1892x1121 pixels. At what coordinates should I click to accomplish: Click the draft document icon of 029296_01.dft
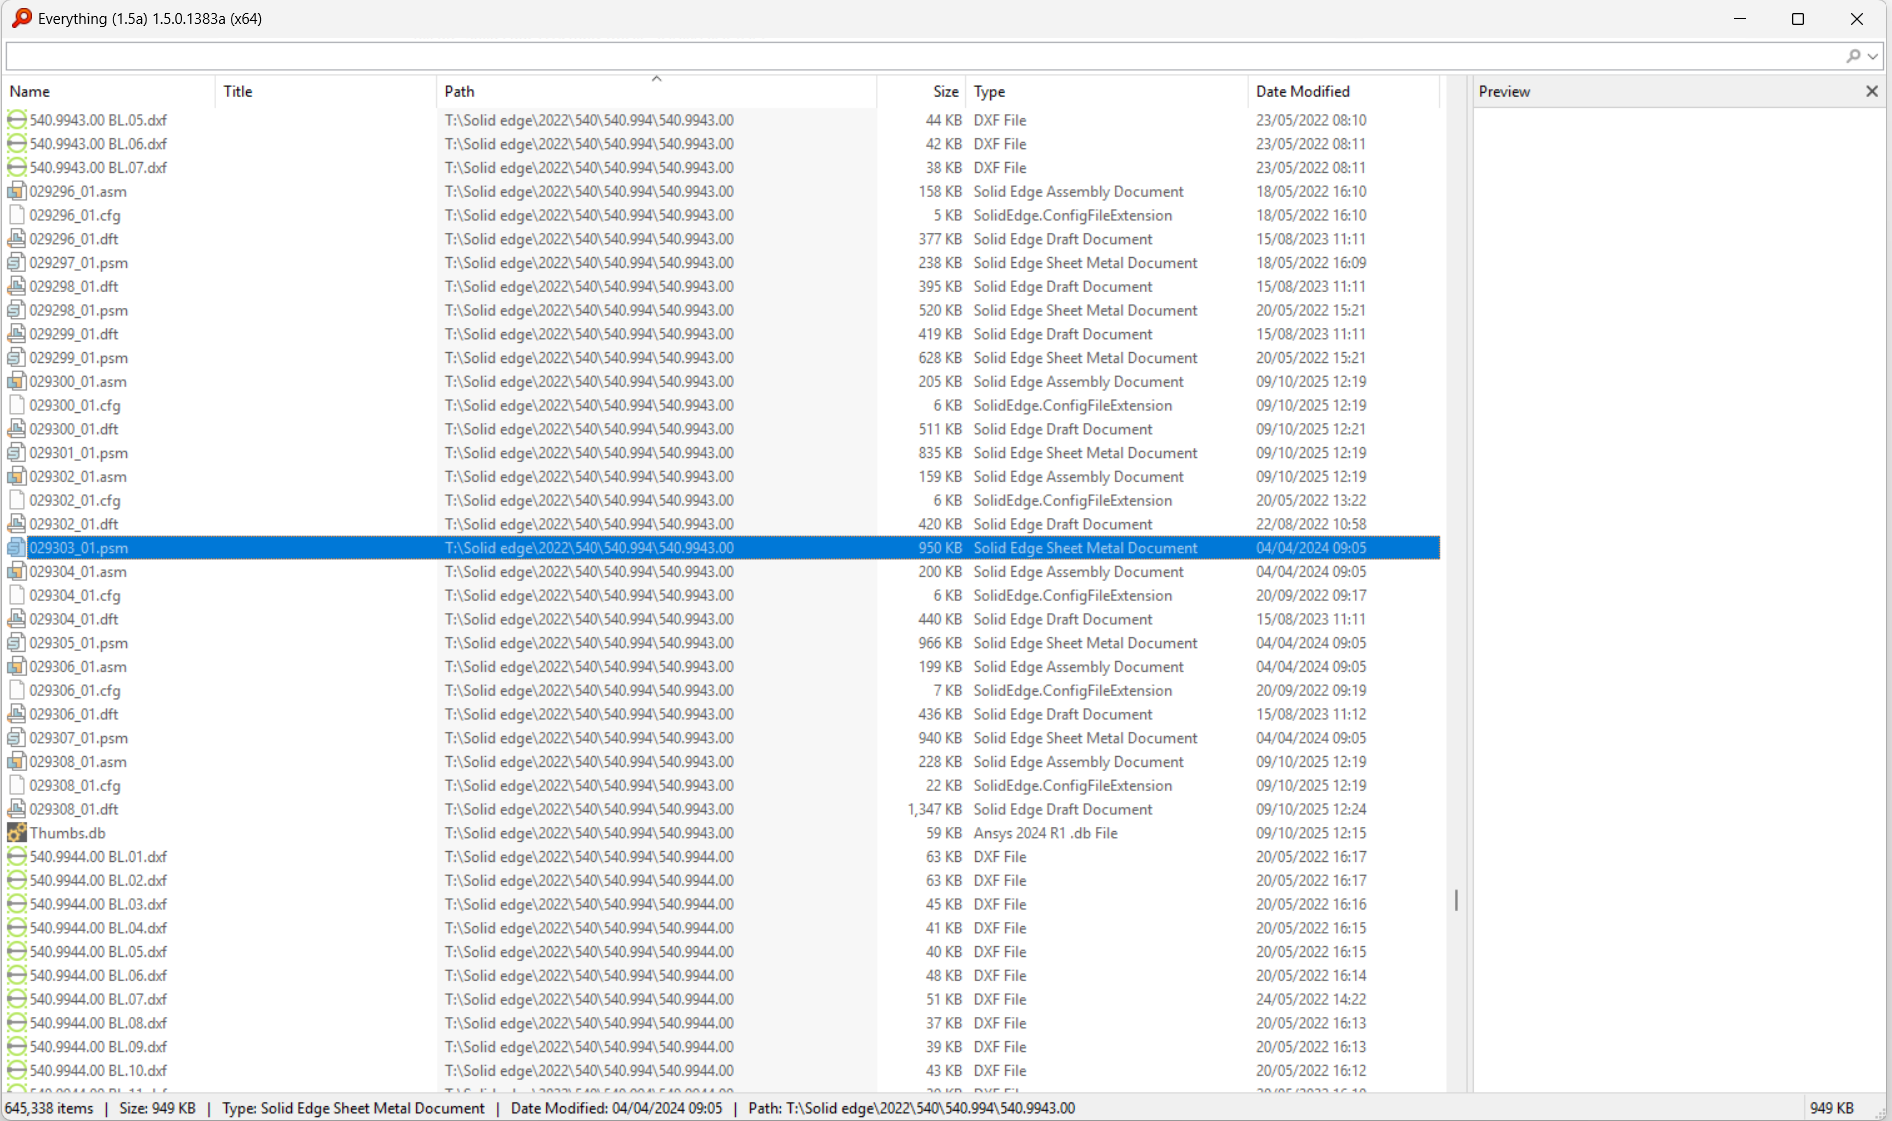point(17,239)
